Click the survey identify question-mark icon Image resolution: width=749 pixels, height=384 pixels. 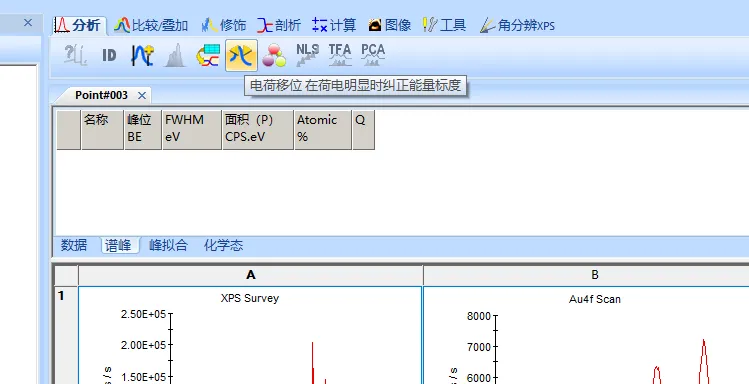[x=76, y=55]
